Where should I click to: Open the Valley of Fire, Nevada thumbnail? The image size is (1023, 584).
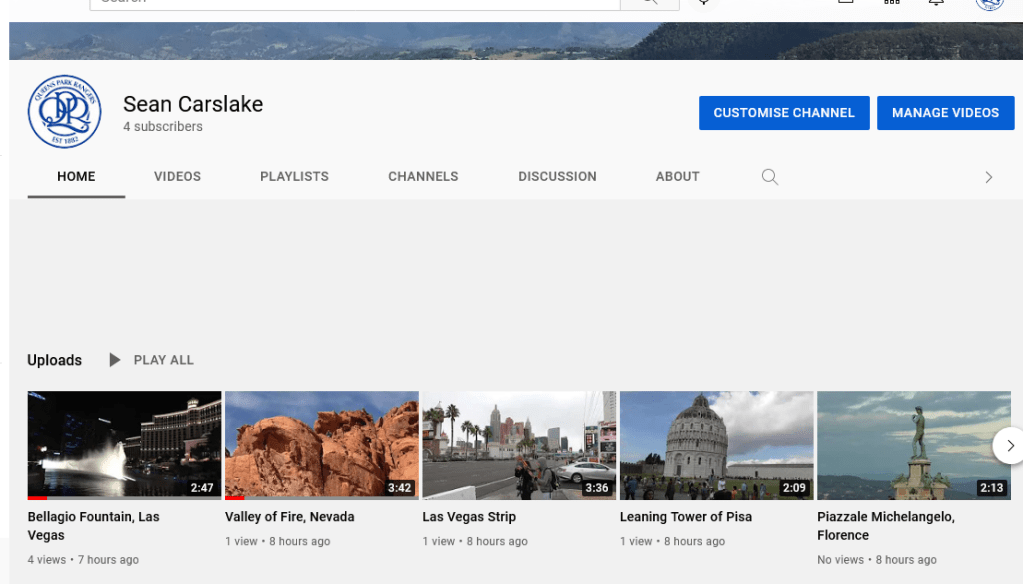321,444
